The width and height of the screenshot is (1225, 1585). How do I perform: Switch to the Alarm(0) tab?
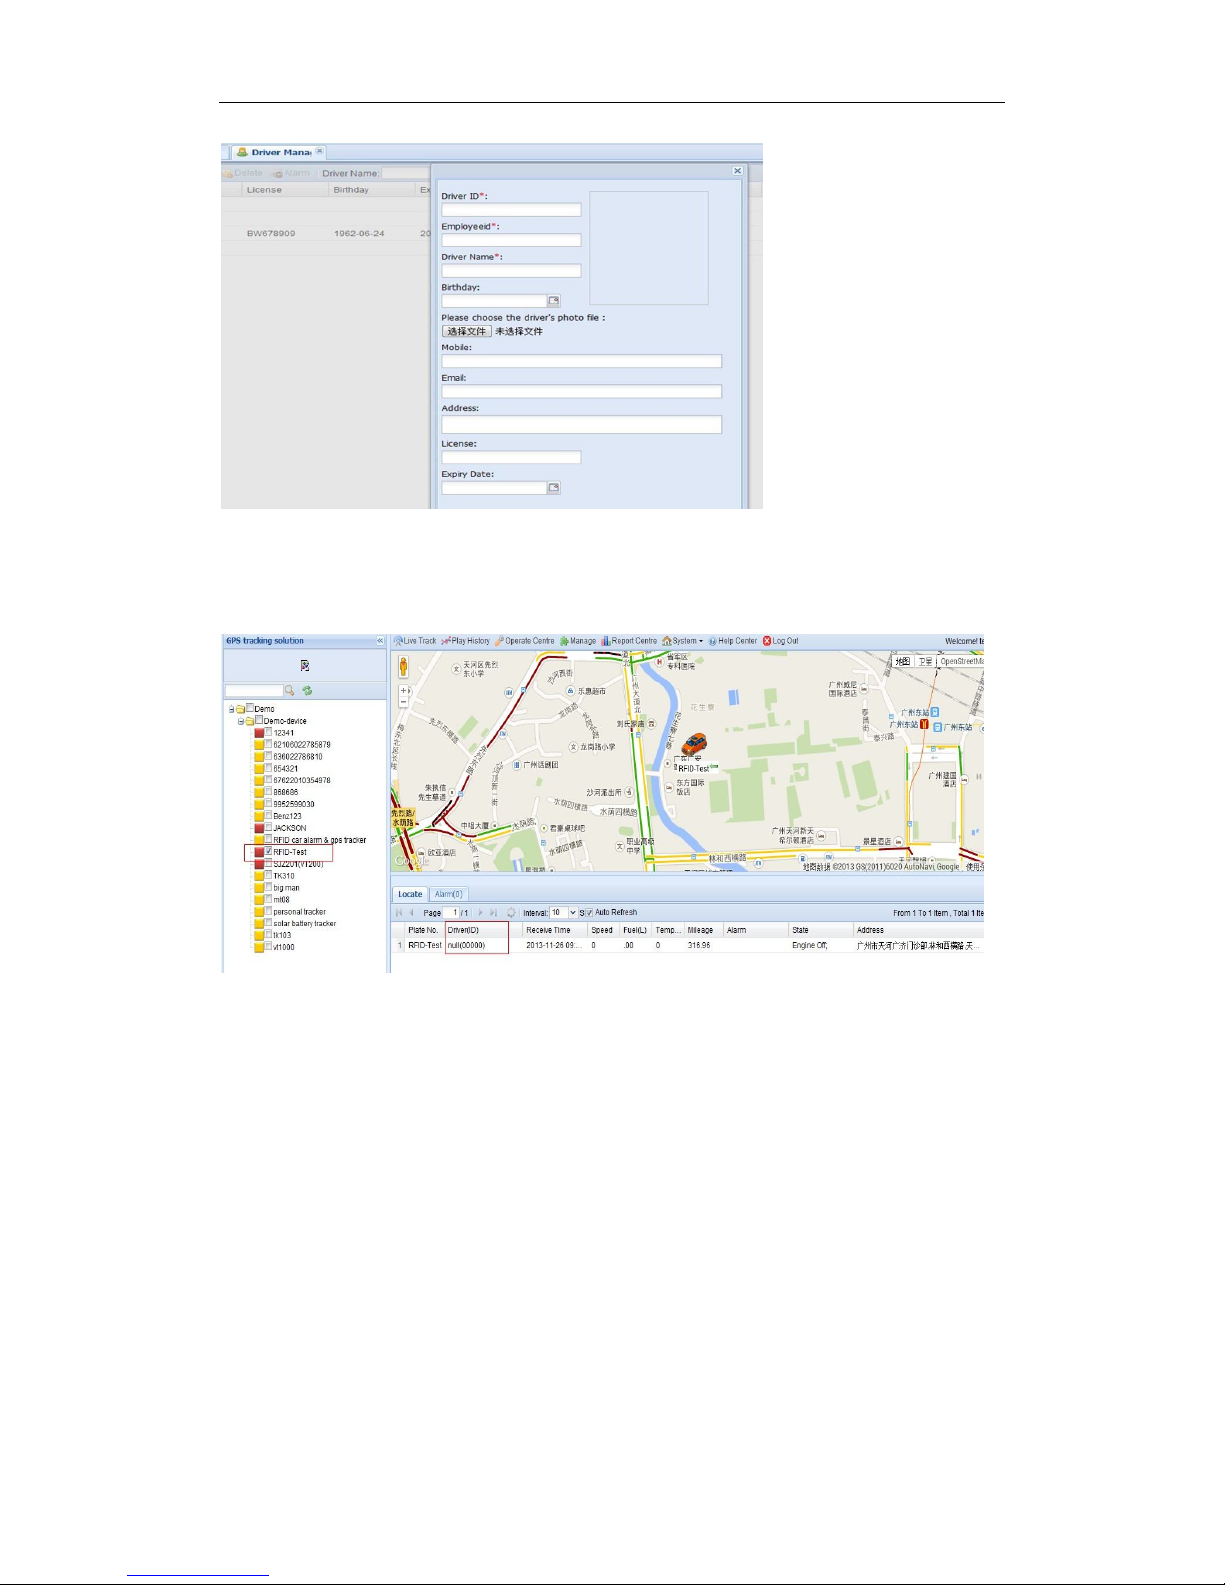click(448, 894)
